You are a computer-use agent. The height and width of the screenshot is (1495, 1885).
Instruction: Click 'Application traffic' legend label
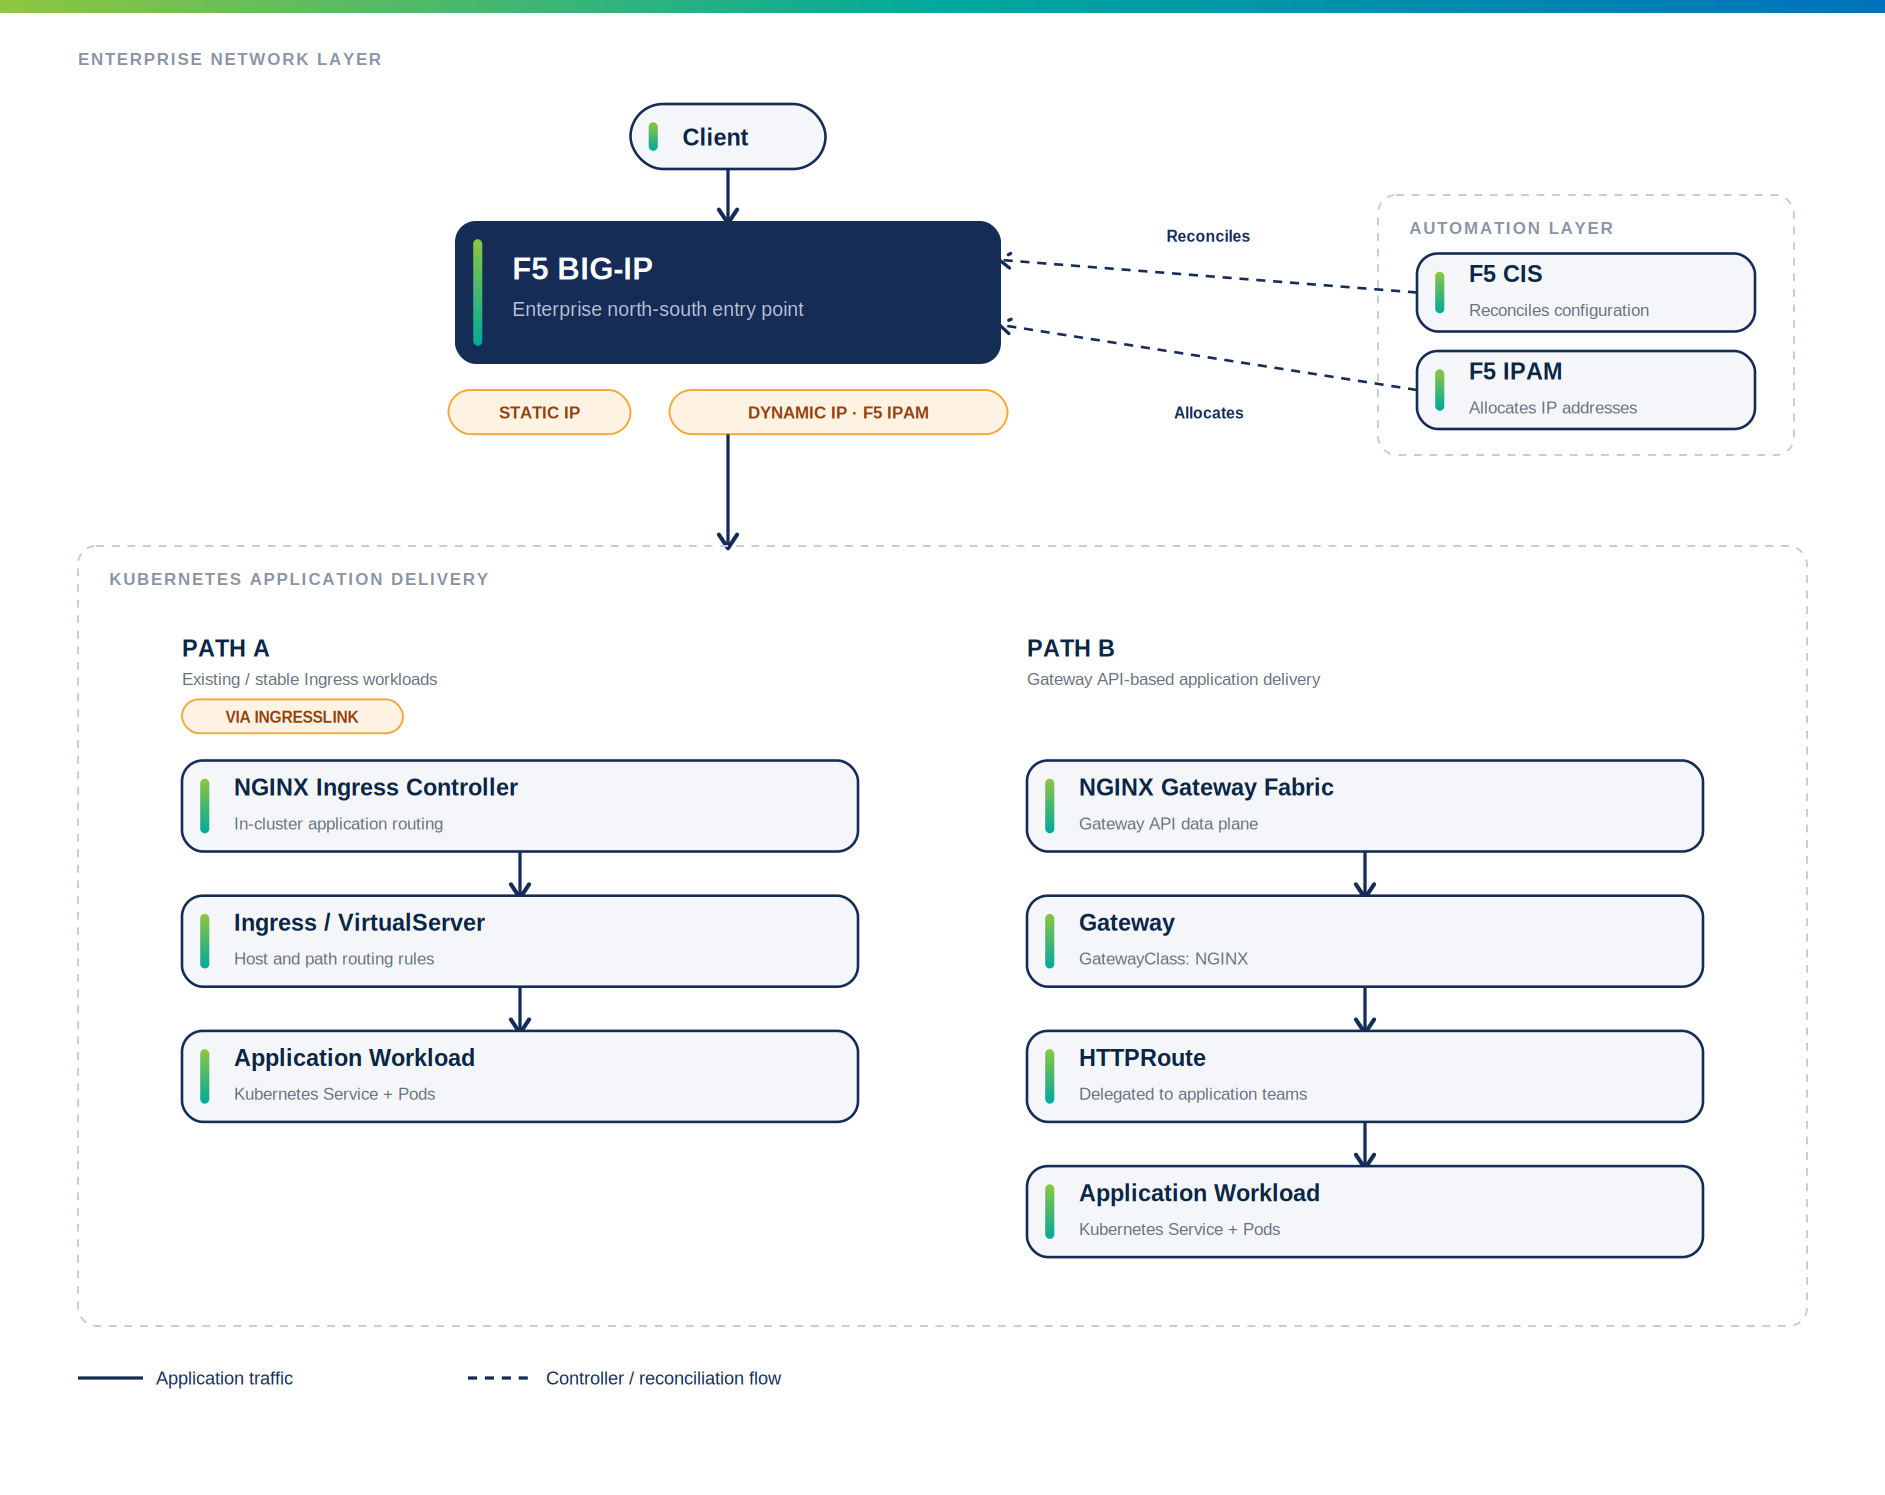pos(224,1378)
